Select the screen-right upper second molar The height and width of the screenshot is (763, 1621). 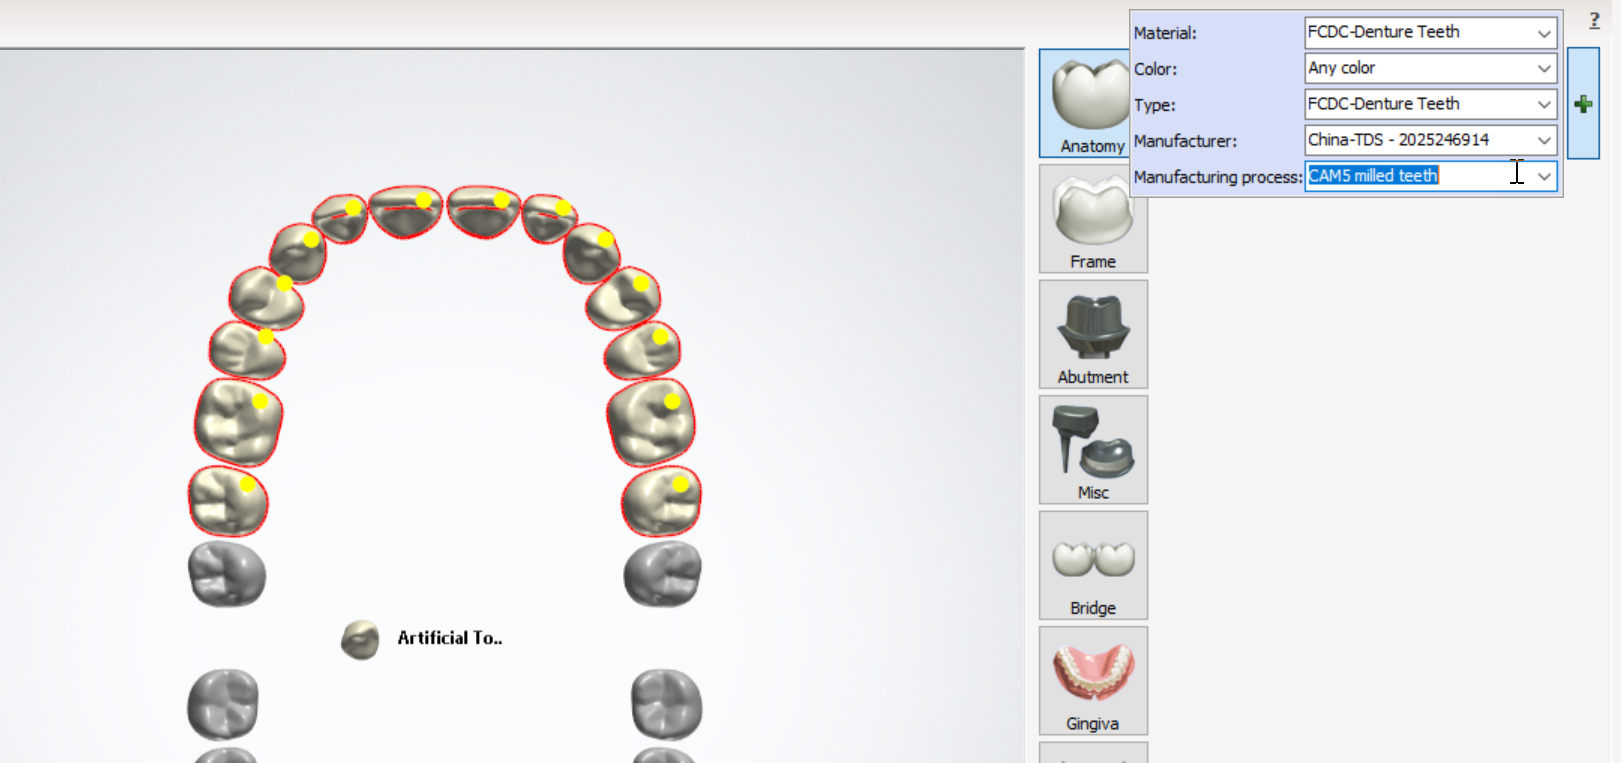661,501
